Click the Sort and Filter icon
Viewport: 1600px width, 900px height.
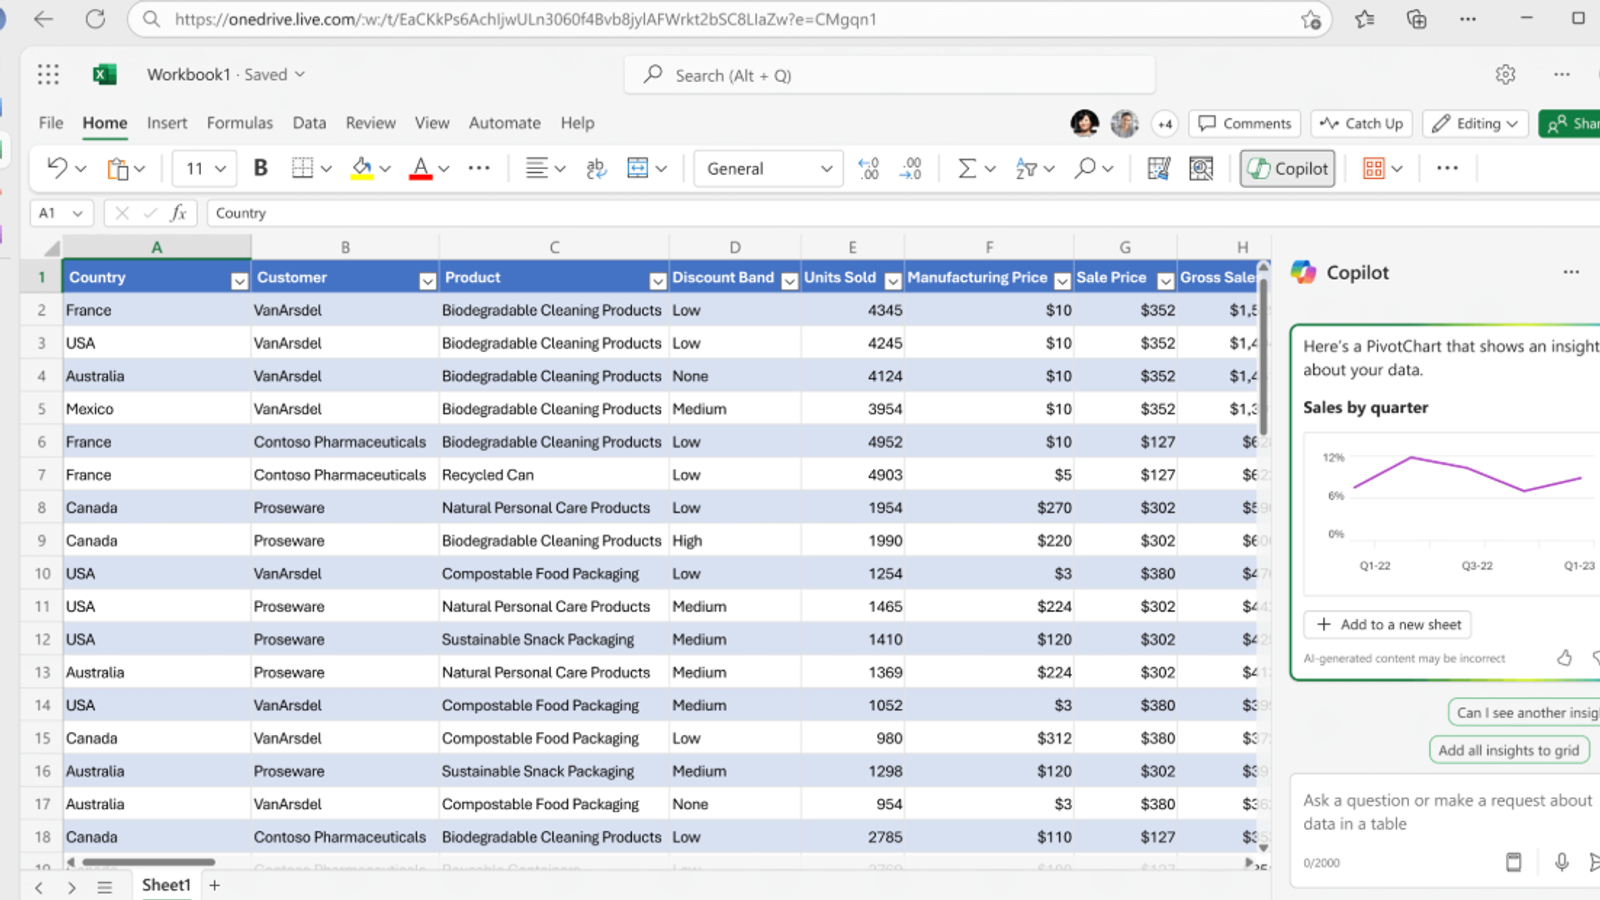1026,169
